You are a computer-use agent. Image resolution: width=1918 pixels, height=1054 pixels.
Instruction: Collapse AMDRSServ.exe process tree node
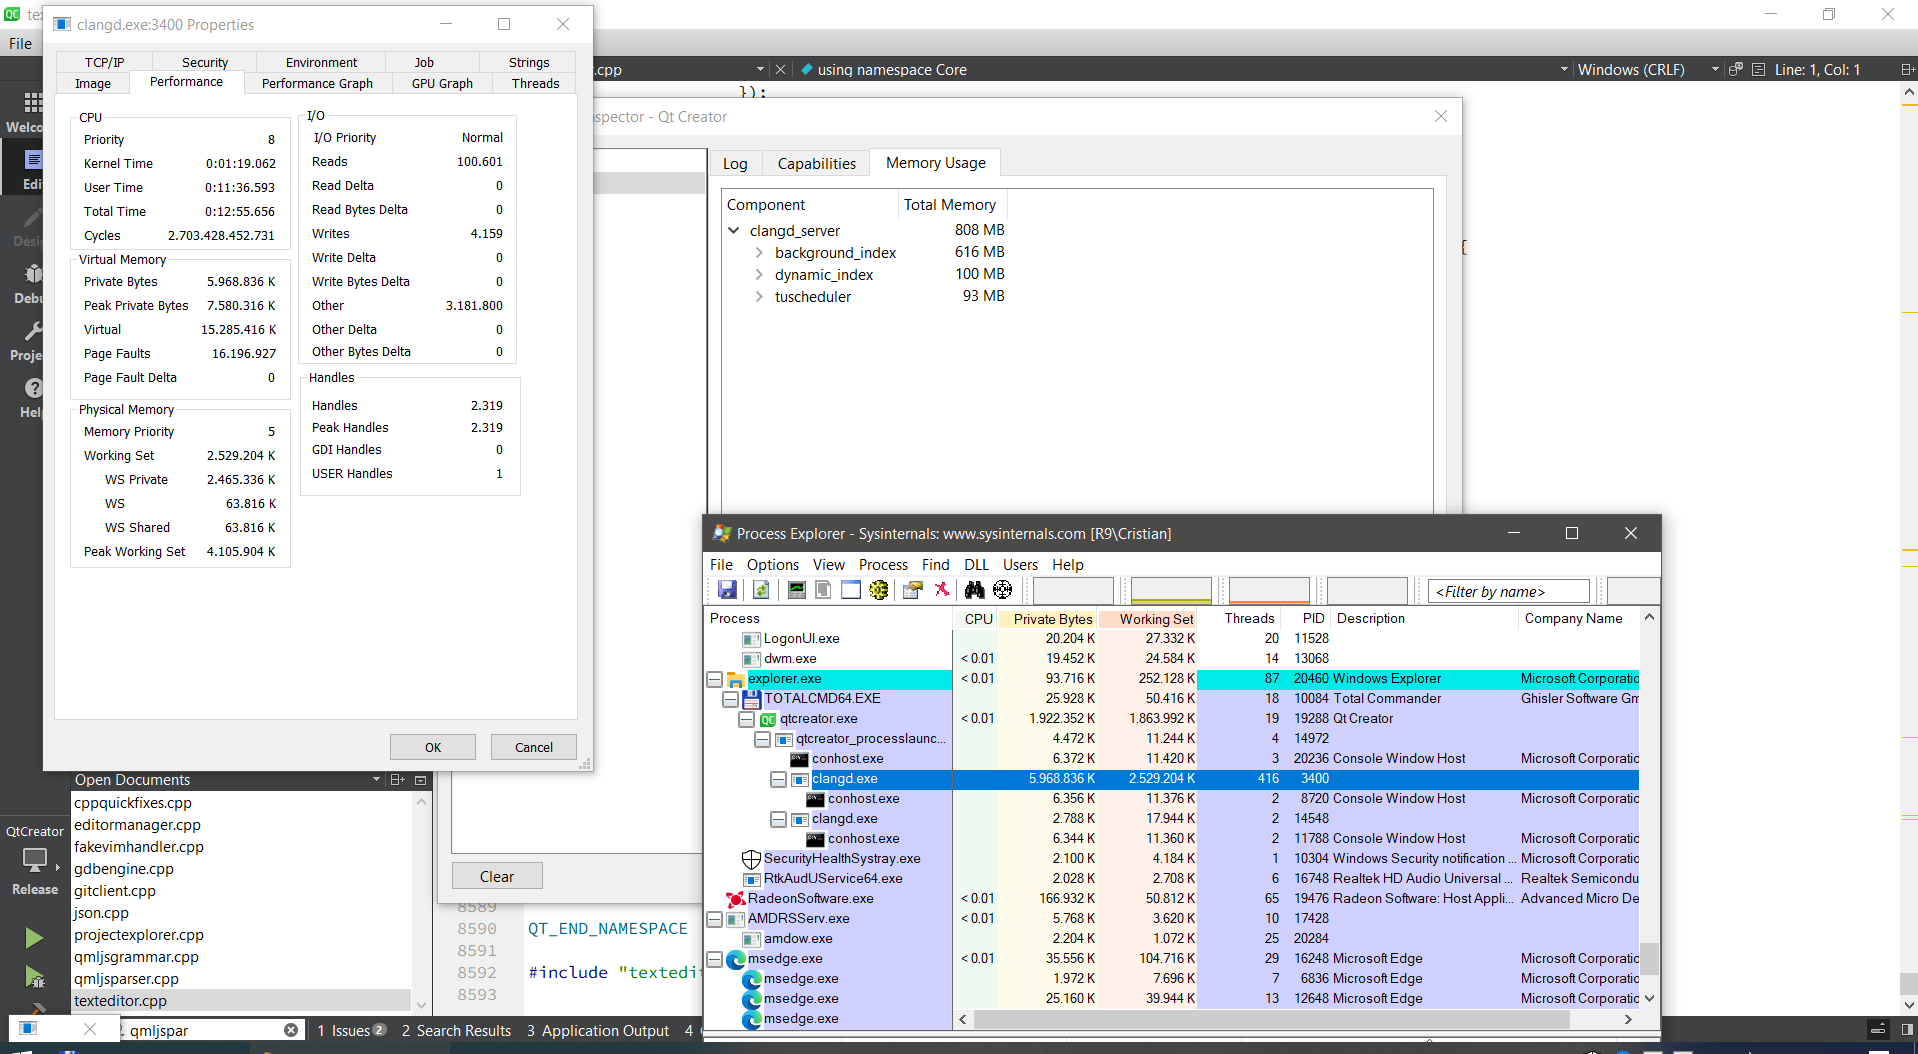pyautogui.click(x=714, y=919)
